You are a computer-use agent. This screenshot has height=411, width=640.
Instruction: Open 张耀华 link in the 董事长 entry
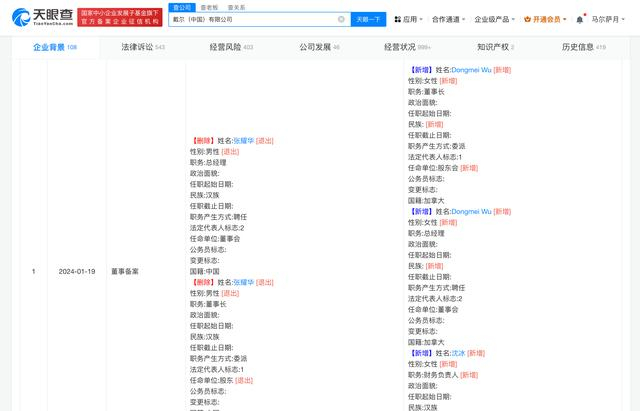(243, 282)
